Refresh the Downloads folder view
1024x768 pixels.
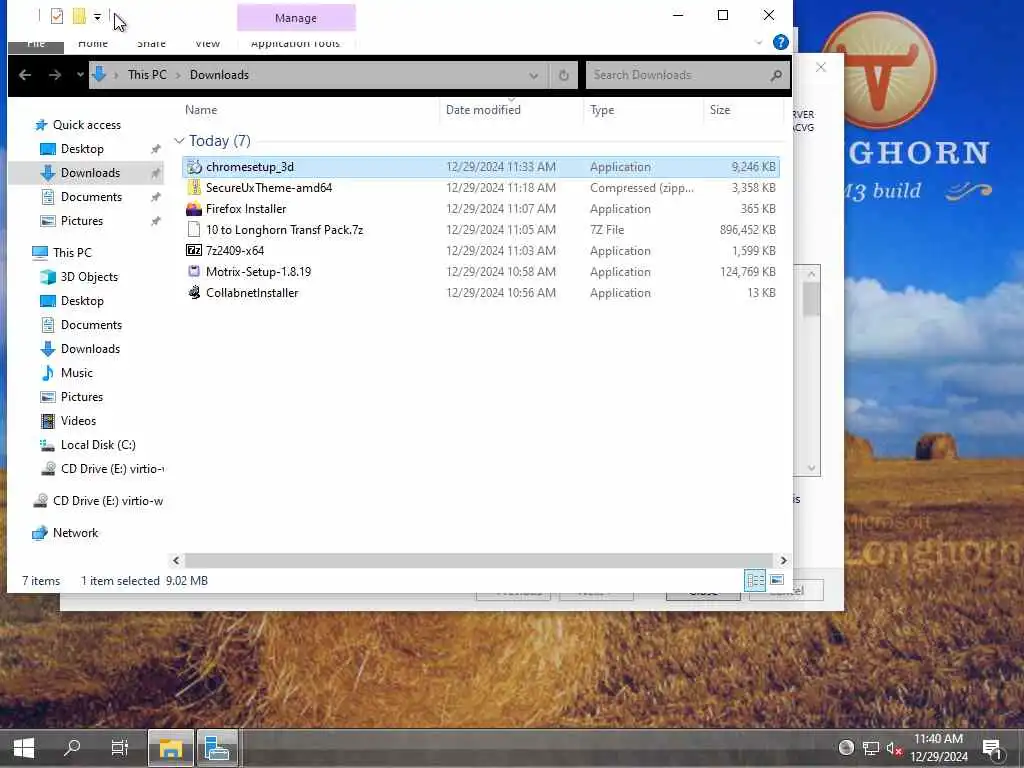coord(564,75)
